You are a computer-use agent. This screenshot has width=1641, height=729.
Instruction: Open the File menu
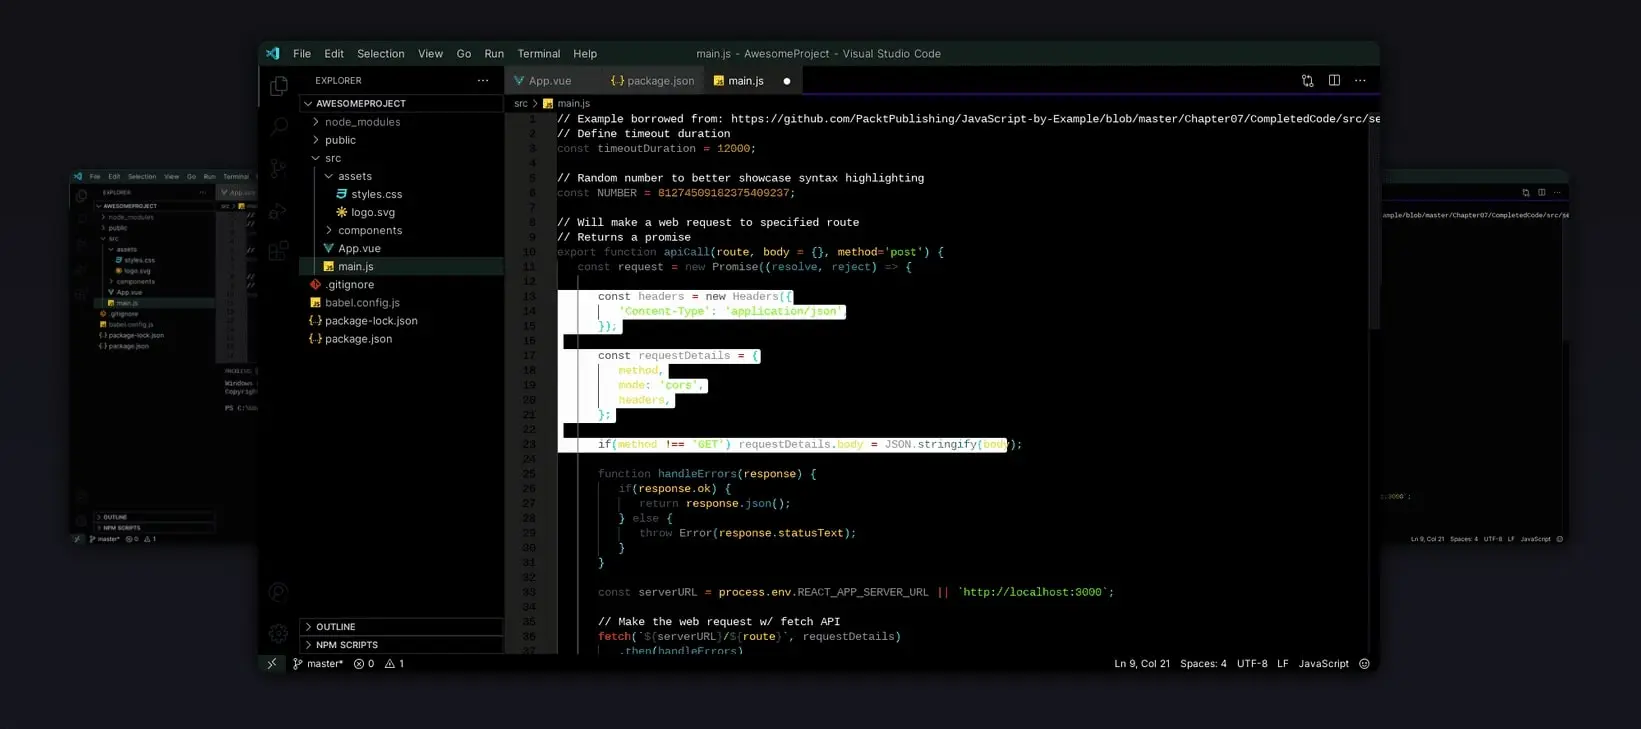click(x=302, y=54)
